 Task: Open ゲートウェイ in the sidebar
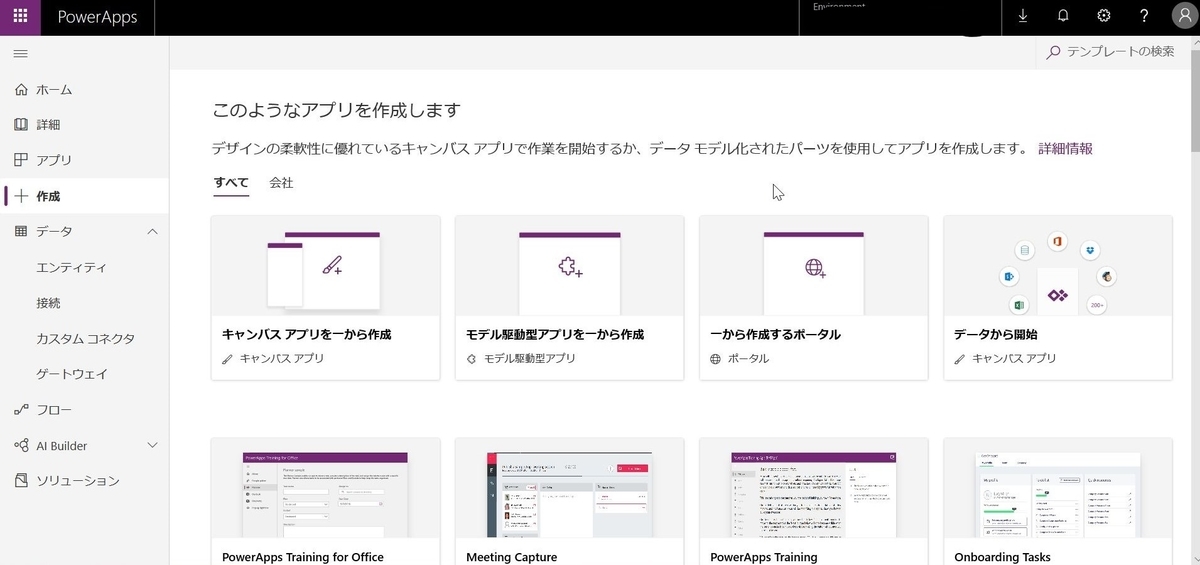click(72, 374)
